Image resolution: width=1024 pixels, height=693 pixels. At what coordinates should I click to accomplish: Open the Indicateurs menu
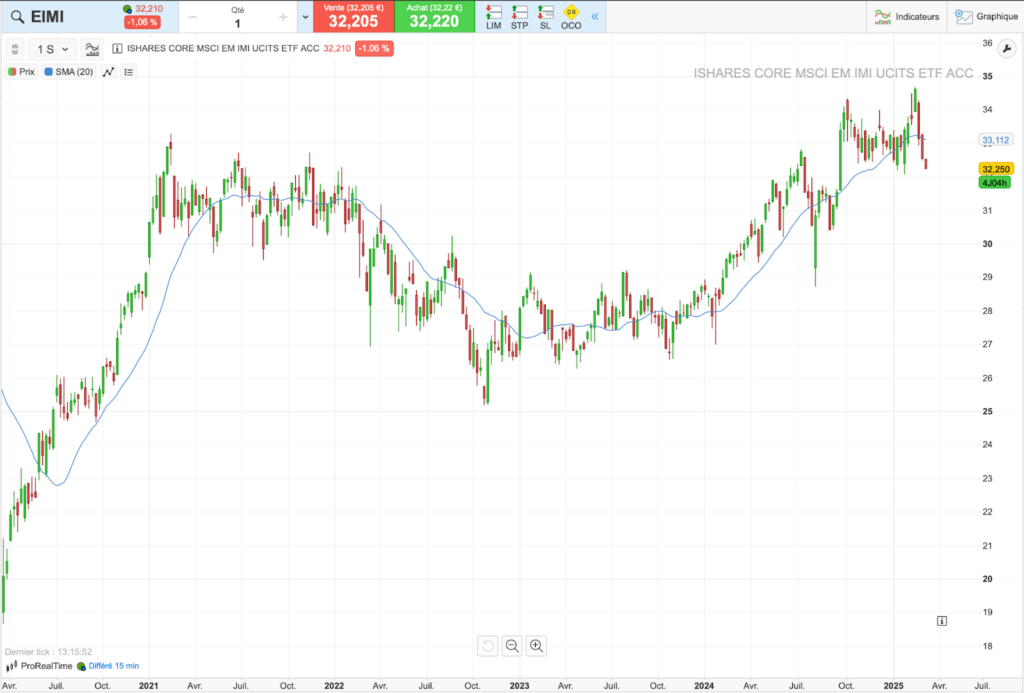(x=906, y=17)
